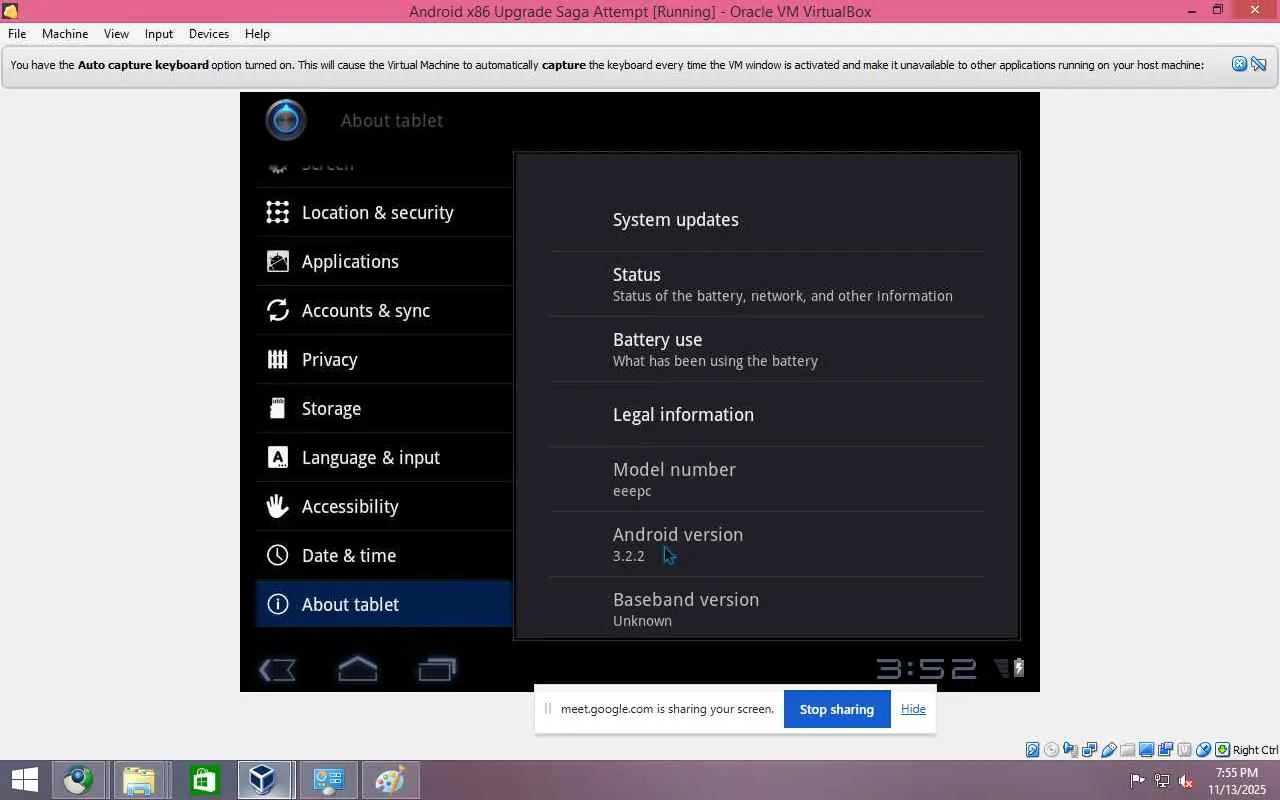The image size is (1280, 800).
Task: Click the Accounts & sync icon
Action: click(x=277, y=310)
